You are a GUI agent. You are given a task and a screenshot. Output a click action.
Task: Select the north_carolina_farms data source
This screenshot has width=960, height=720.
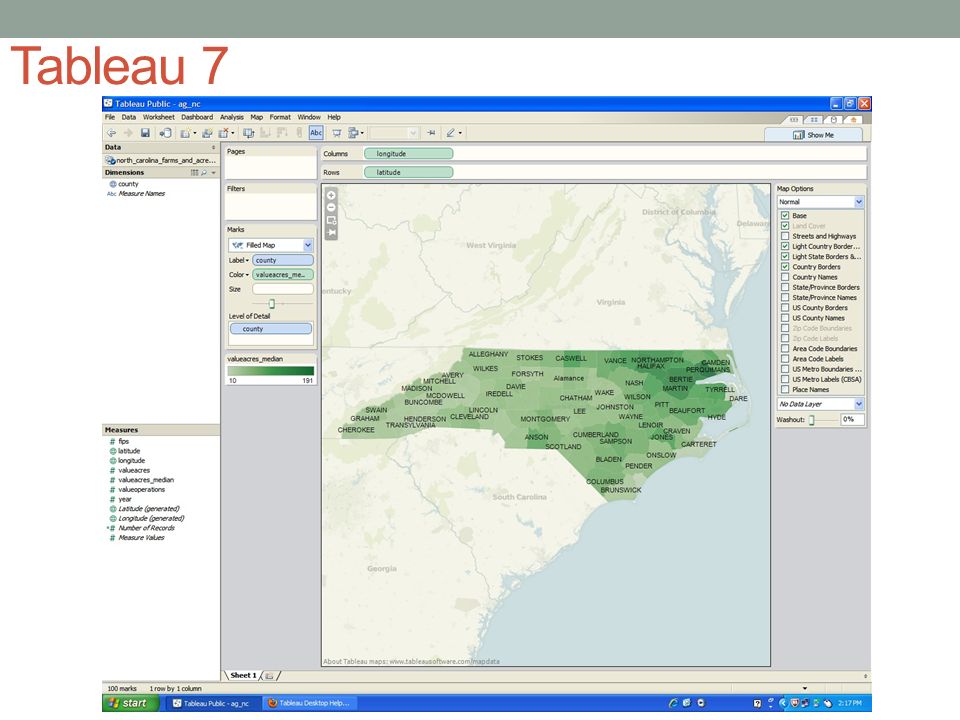coord(161,160)
